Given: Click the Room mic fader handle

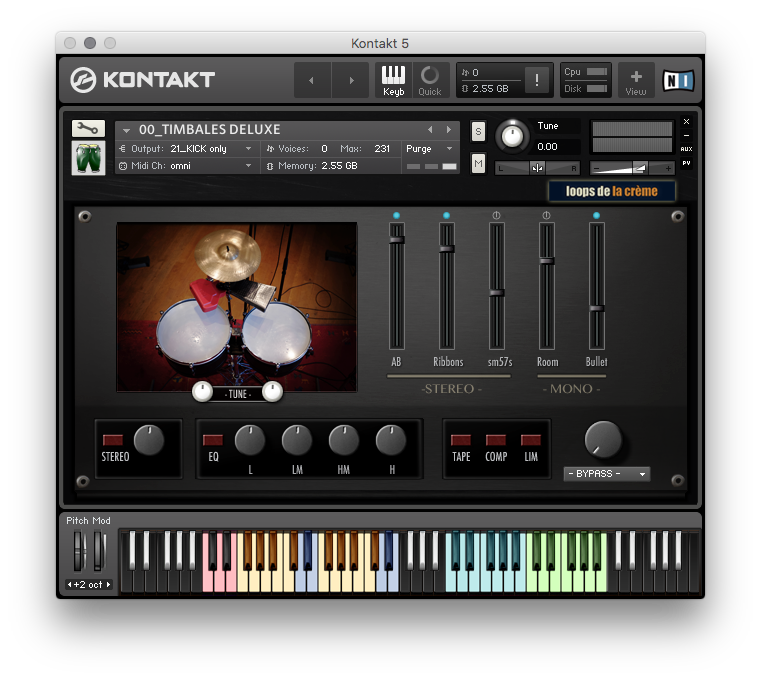Looking at the screenshot, I should 547,261.
